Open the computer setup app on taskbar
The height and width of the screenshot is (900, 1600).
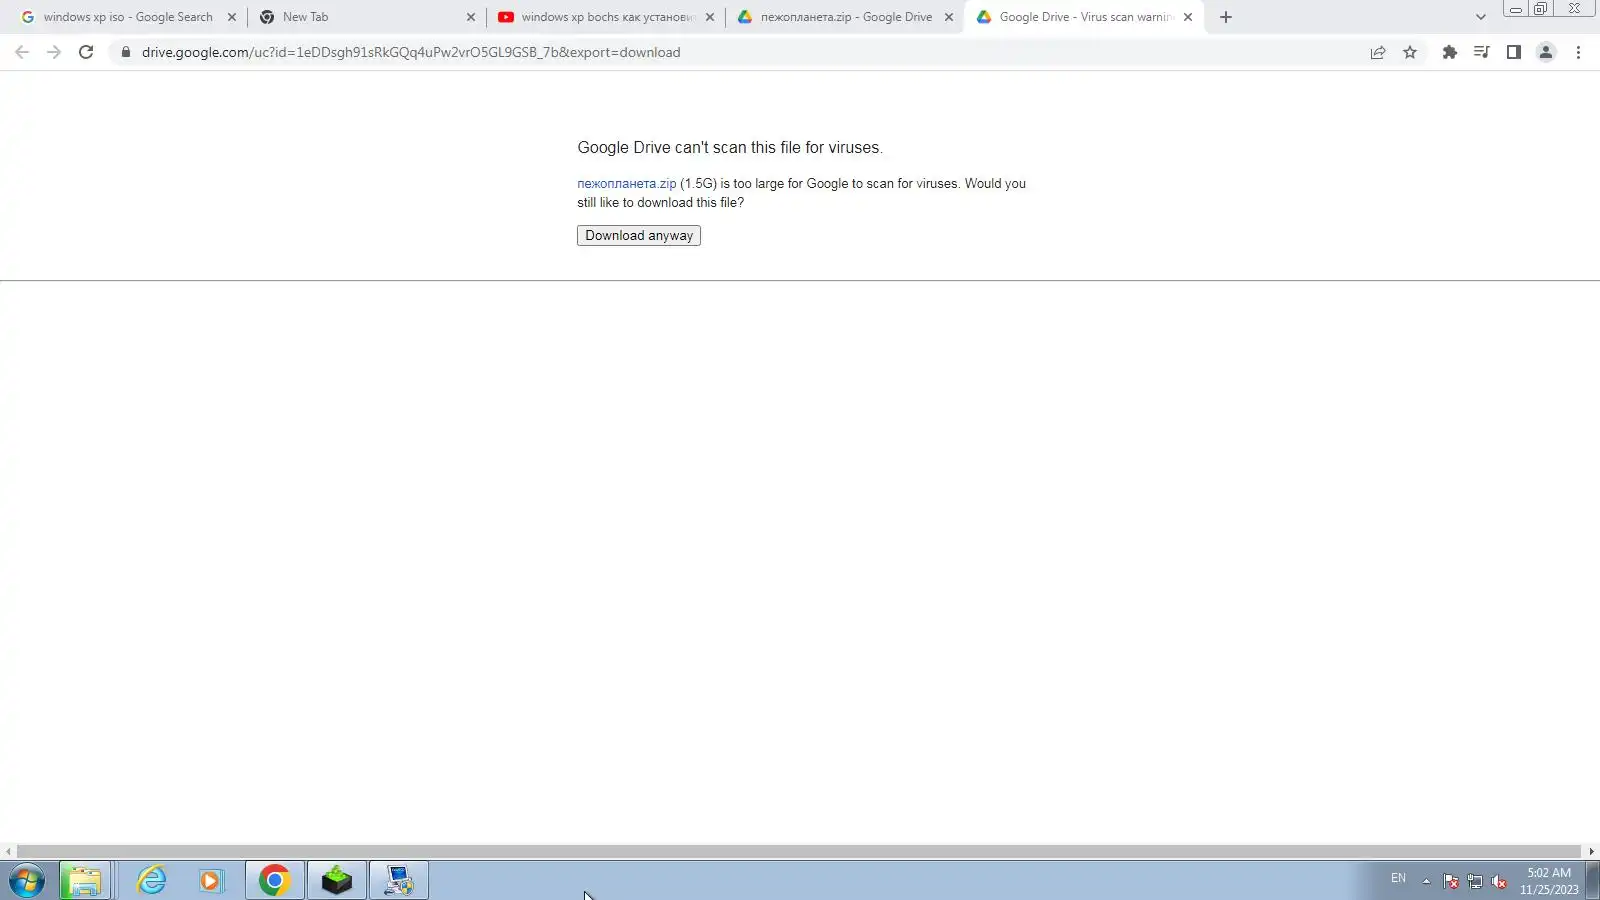coord(399,881)
